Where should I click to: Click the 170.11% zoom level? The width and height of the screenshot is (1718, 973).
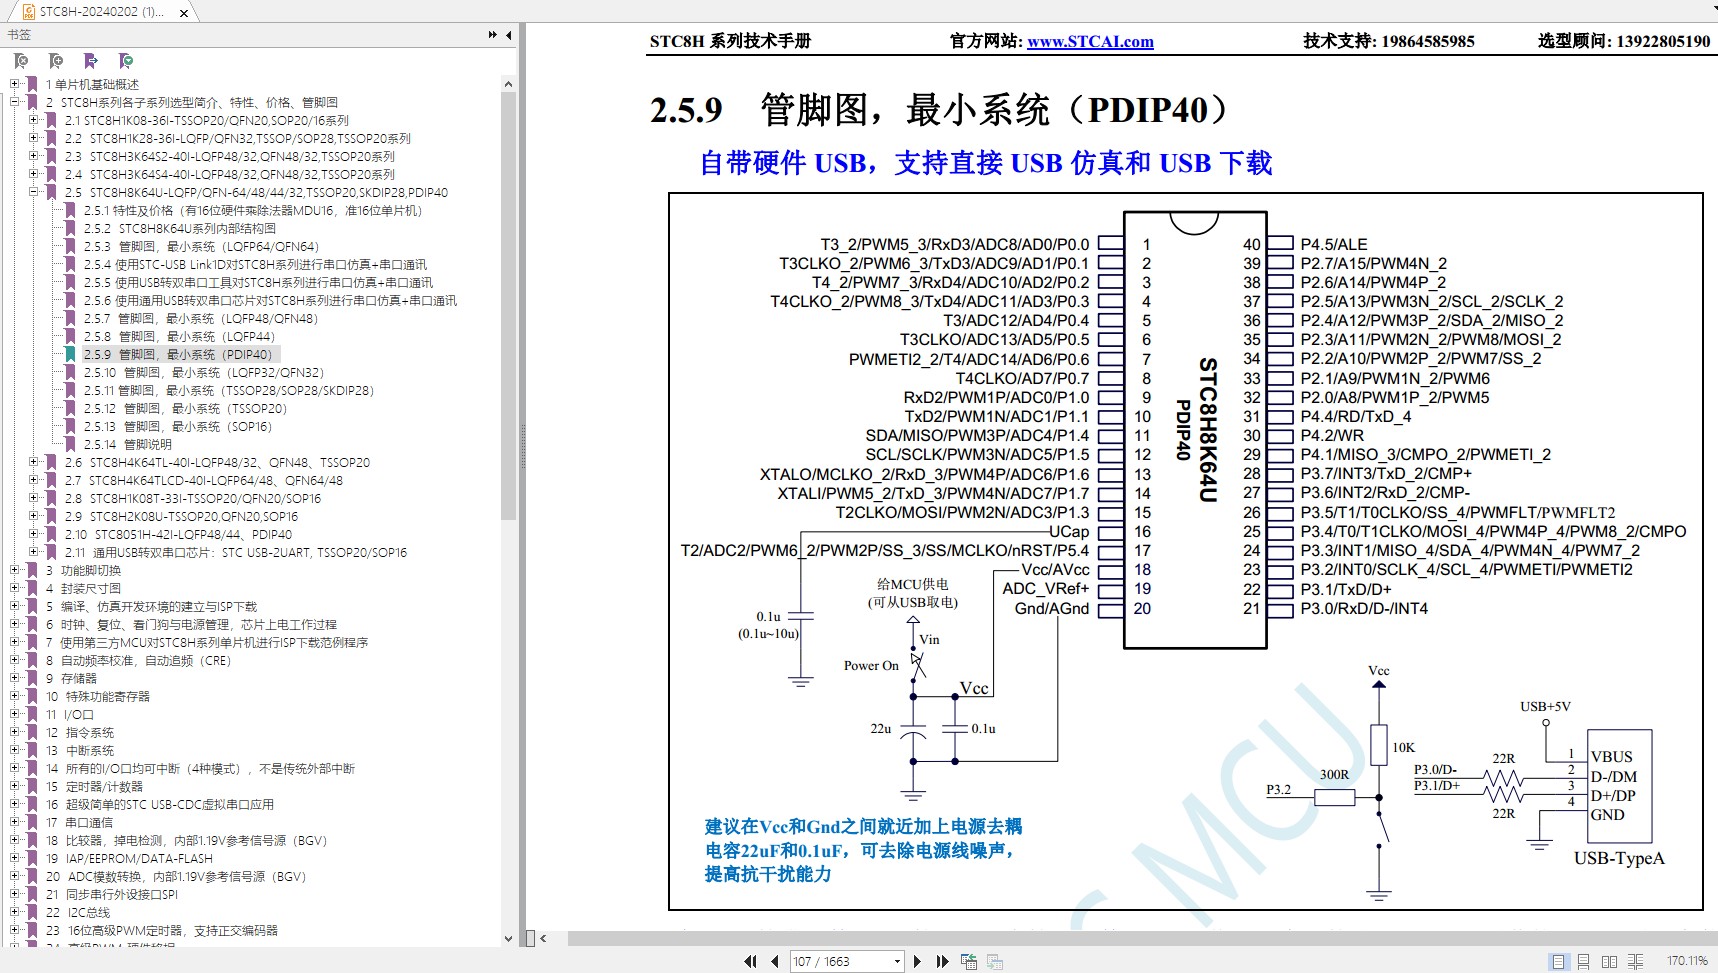[1687, 961]
